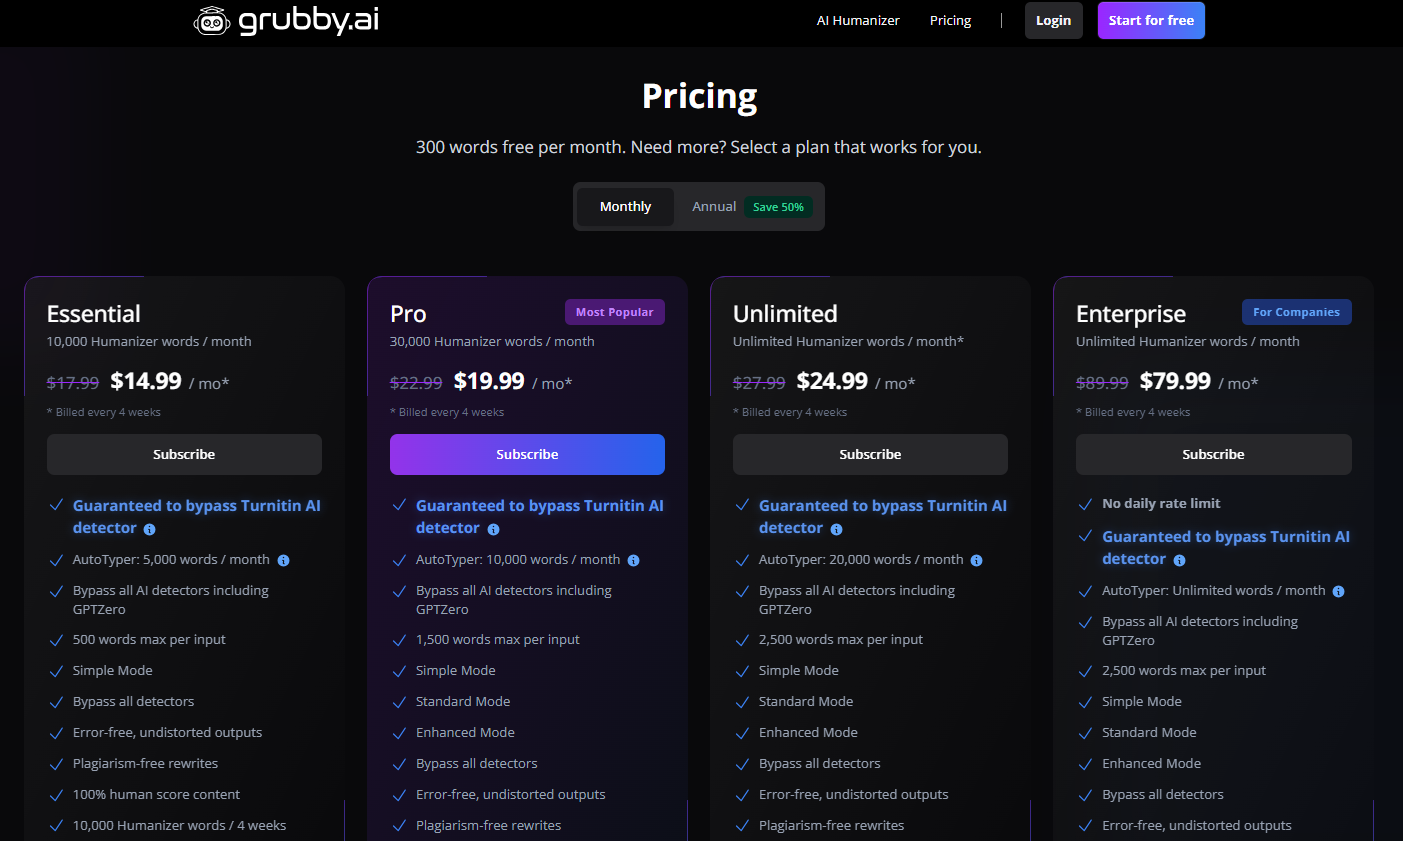Click info icon beside AutoTyper 20,000 words

(976, 560)
